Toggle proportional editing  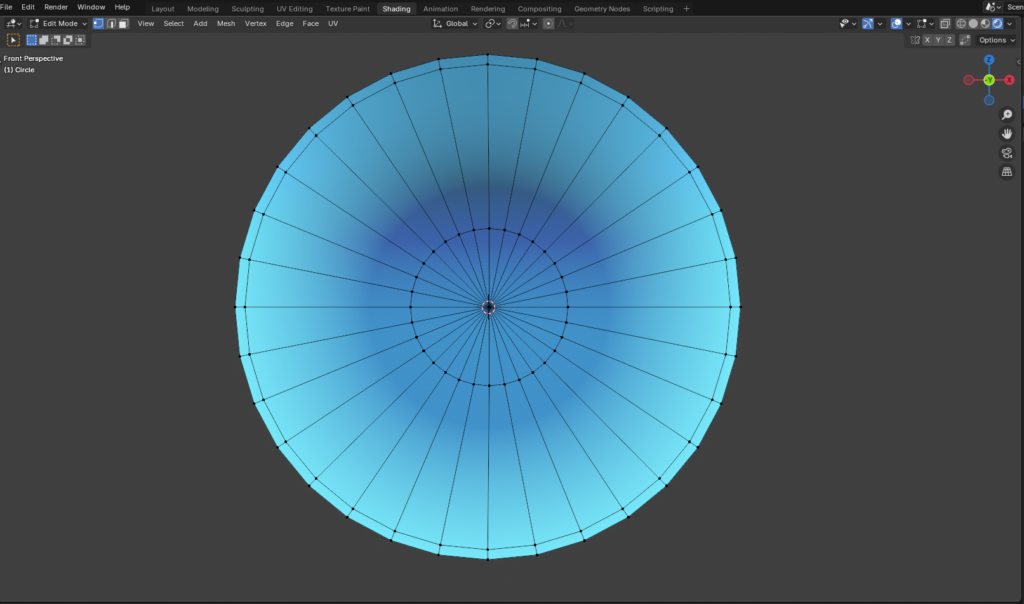coord(549,24)
